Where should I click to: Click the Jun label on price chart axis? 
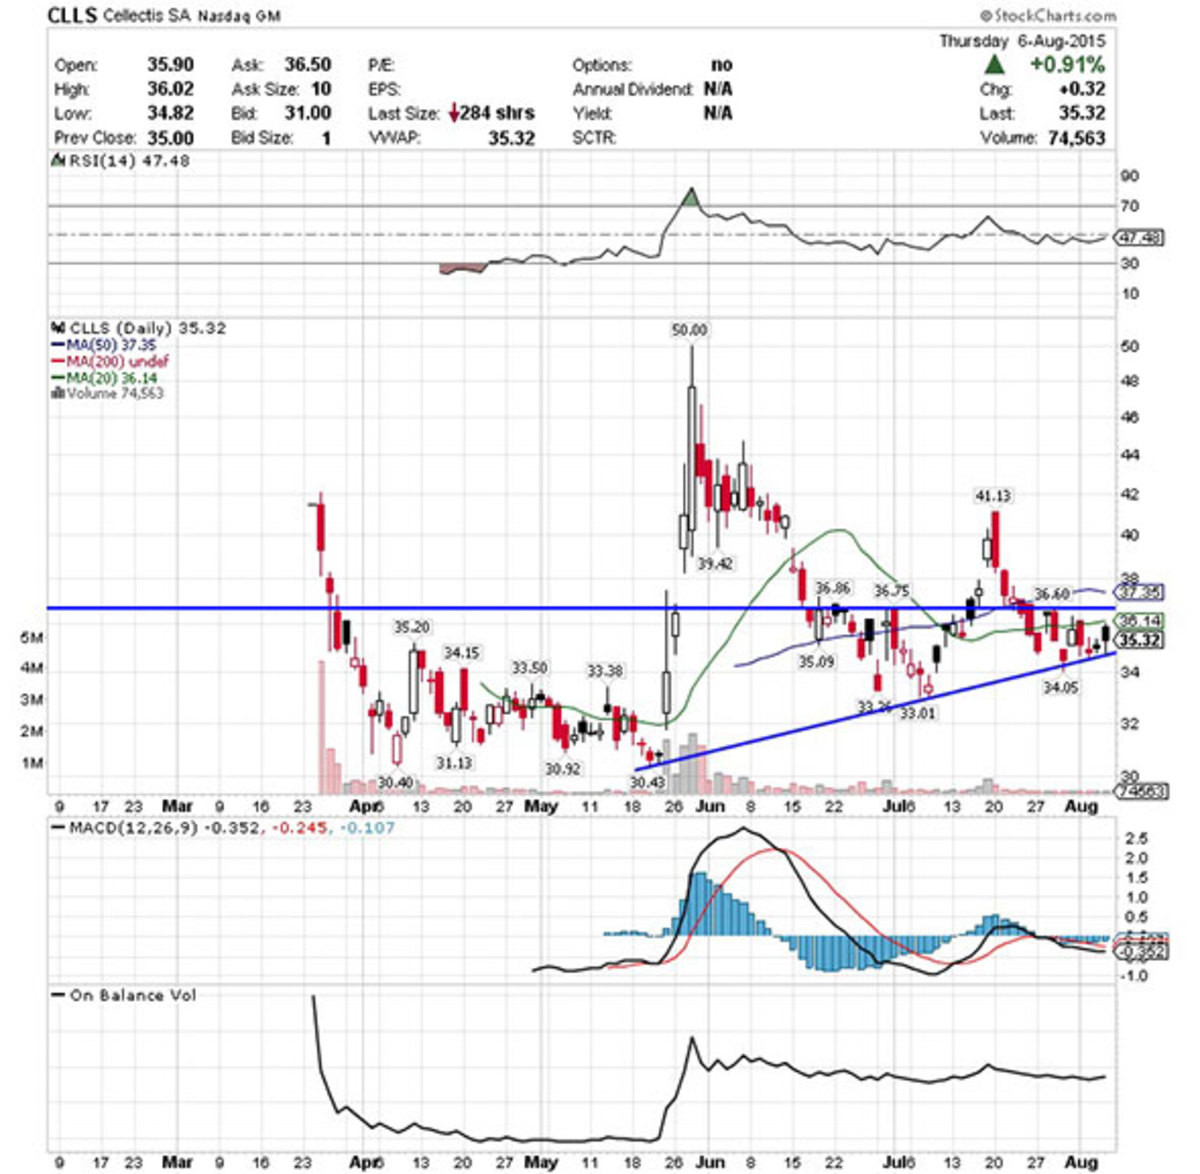click(710, 805)
